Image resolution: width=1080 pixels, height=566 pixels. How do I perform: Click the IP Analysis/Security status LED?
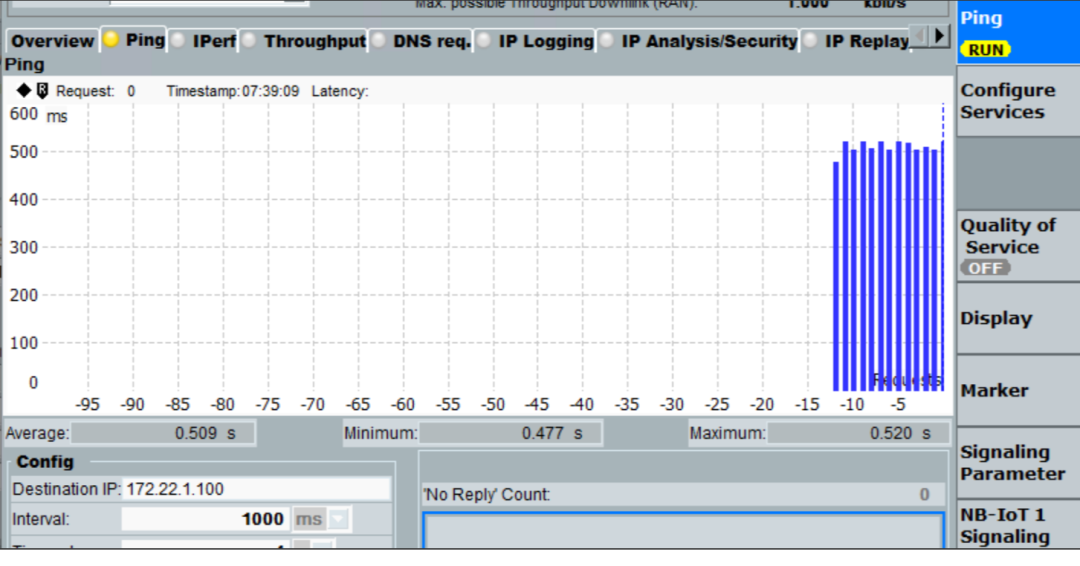tap(607, 41)
